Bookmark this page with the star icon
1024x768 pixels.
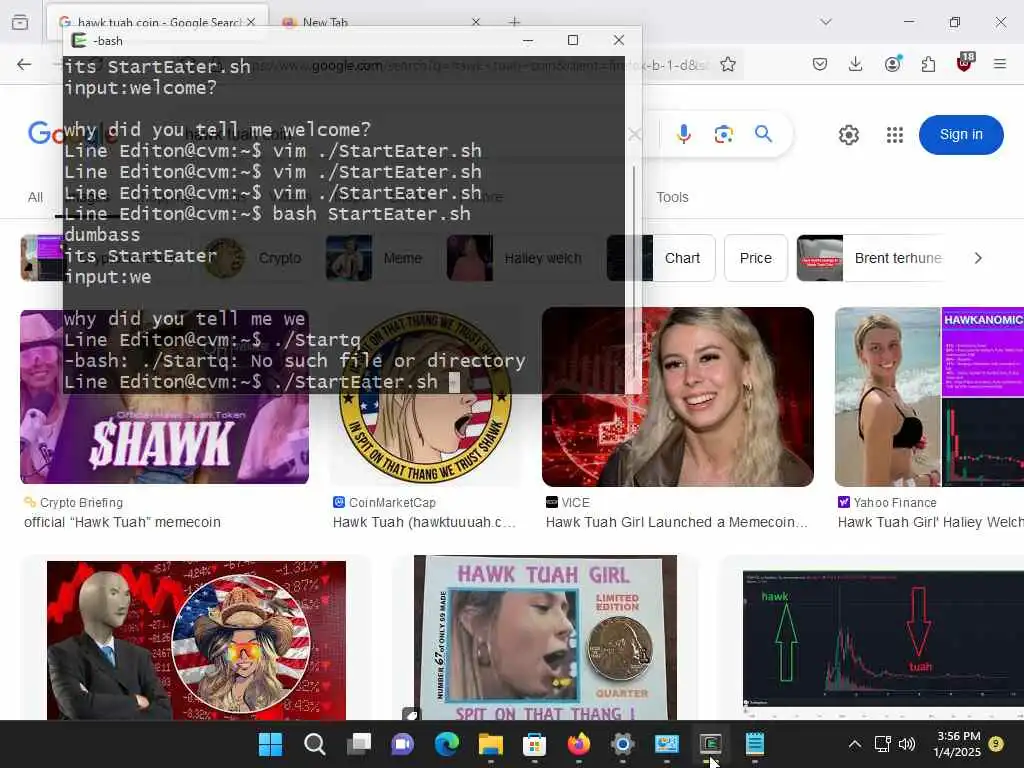728,64
